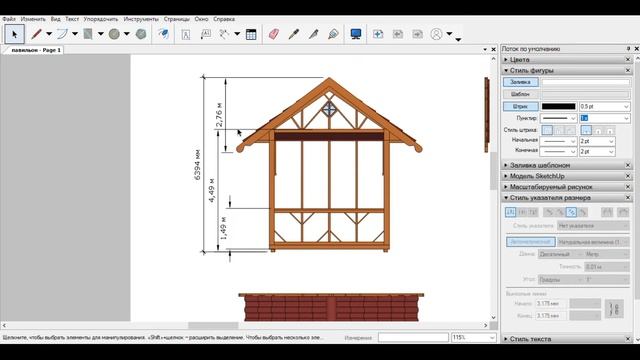Open Line tool options arrow
The width and height of the screenshot is (640, 360).
point(49,34)
